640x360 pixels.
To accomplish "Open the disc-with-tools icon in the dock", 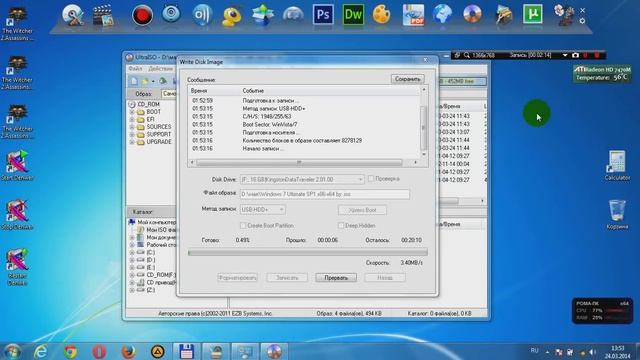I will point(73,15).
